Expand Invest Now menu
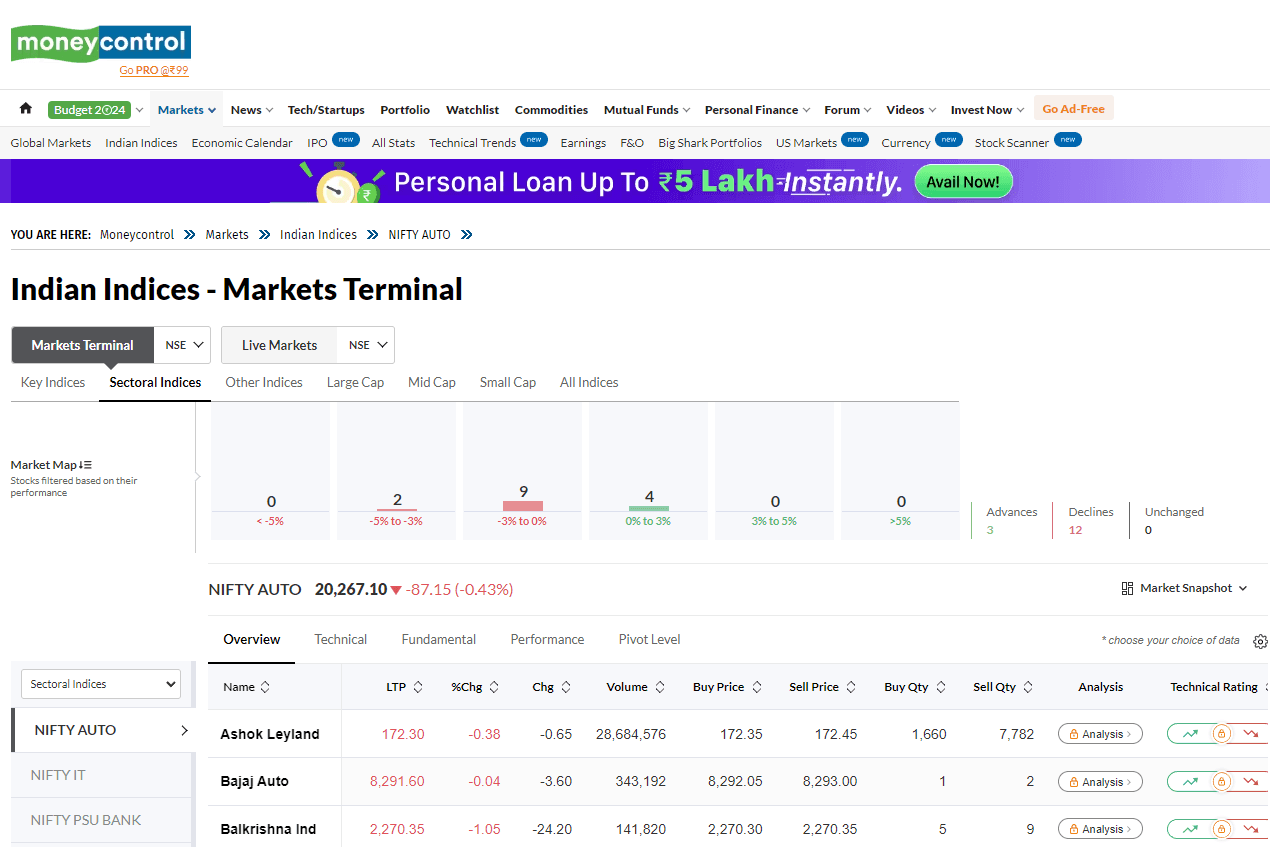The height and width of the screenshot is (847, 1270). [987, 110]
